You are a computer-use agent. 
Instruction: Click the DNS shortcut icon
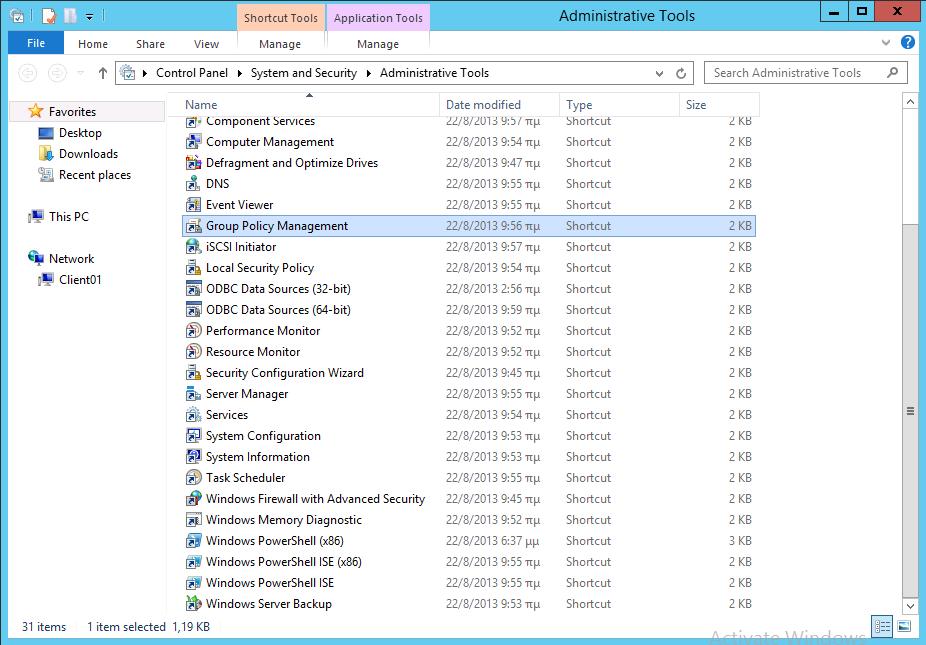click(193, 184)
